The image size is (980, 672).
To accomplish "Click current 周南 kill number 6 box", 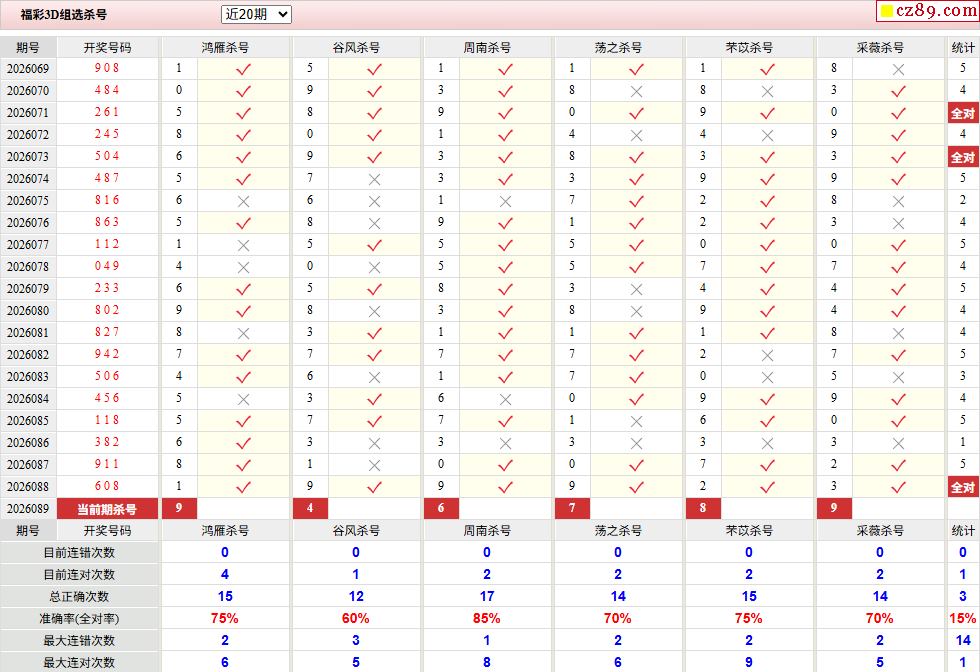I will (x=441, y=508).
